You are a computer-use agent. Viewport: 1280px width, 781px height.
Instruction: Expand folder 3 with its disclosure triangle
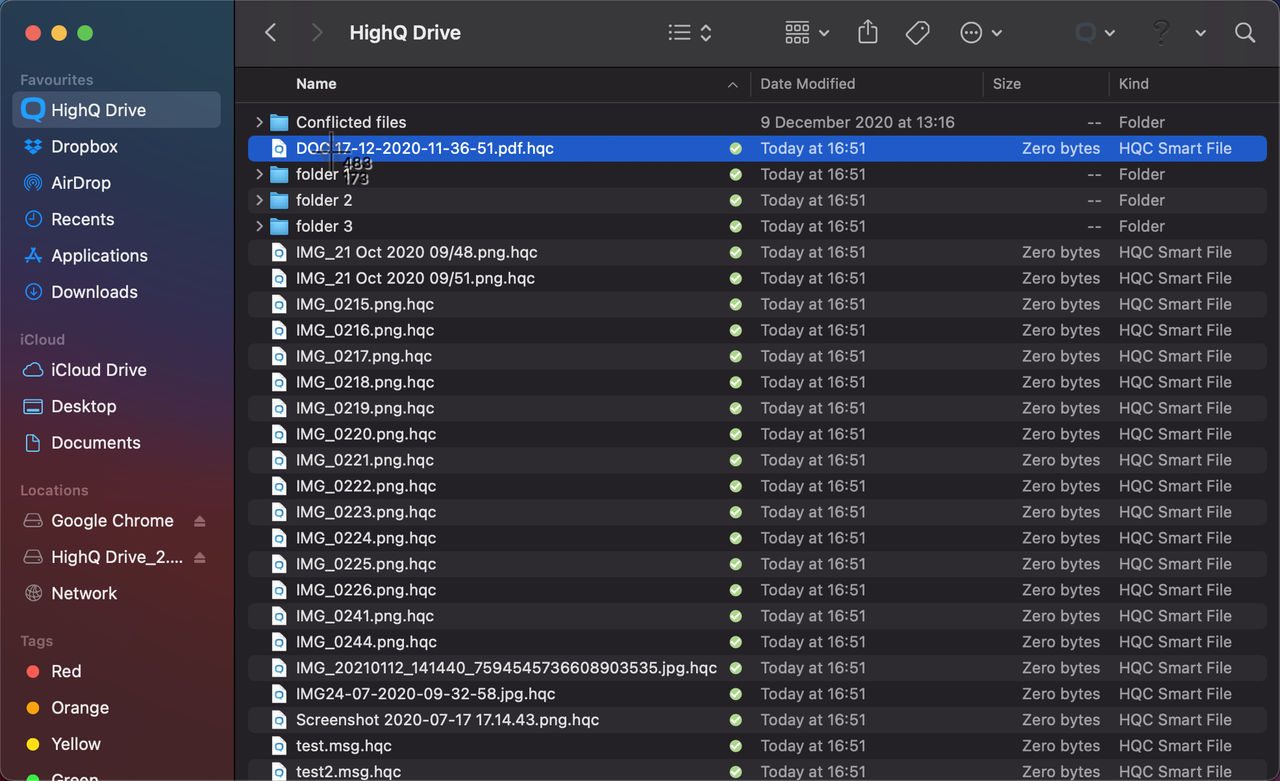pyautogui.click(x=259, y=226)
